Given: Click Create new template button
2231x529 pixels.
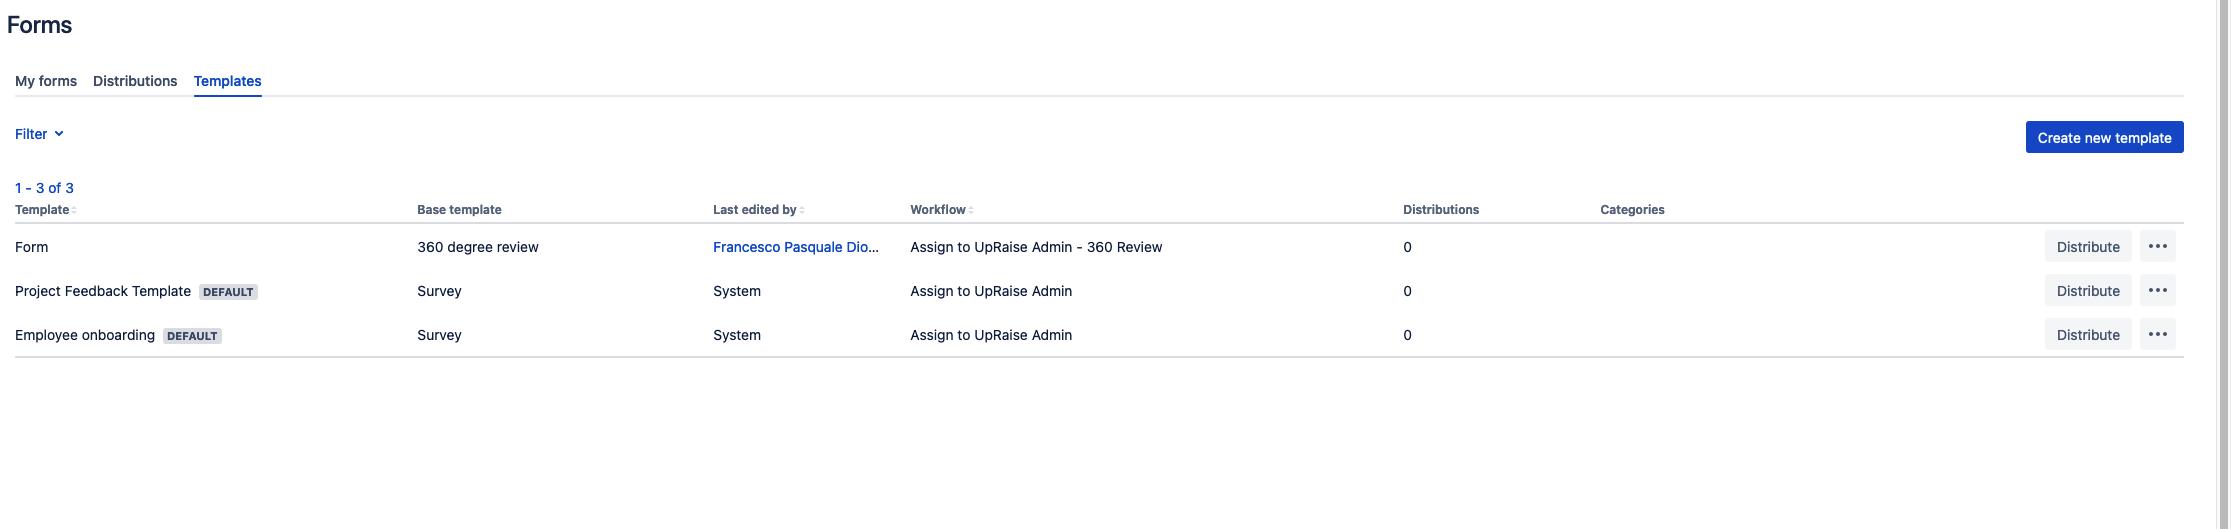Looking at the screenshot, I should pyautogui.click(x=2104, y=138).
